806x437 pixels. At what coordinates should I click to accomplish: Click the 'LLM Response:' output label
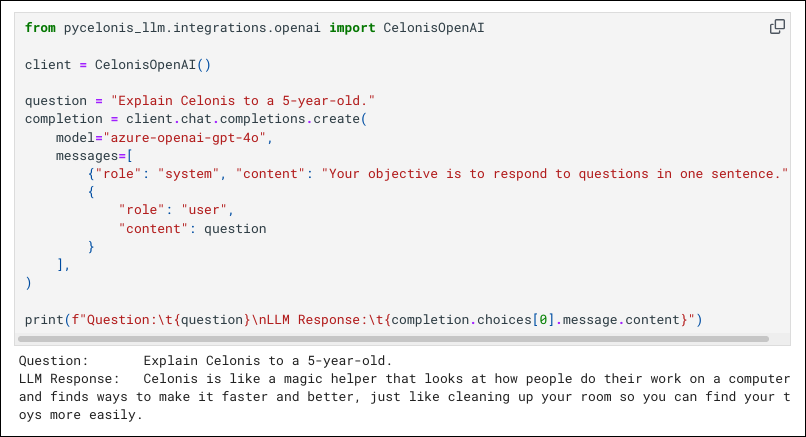pos(69,379)
